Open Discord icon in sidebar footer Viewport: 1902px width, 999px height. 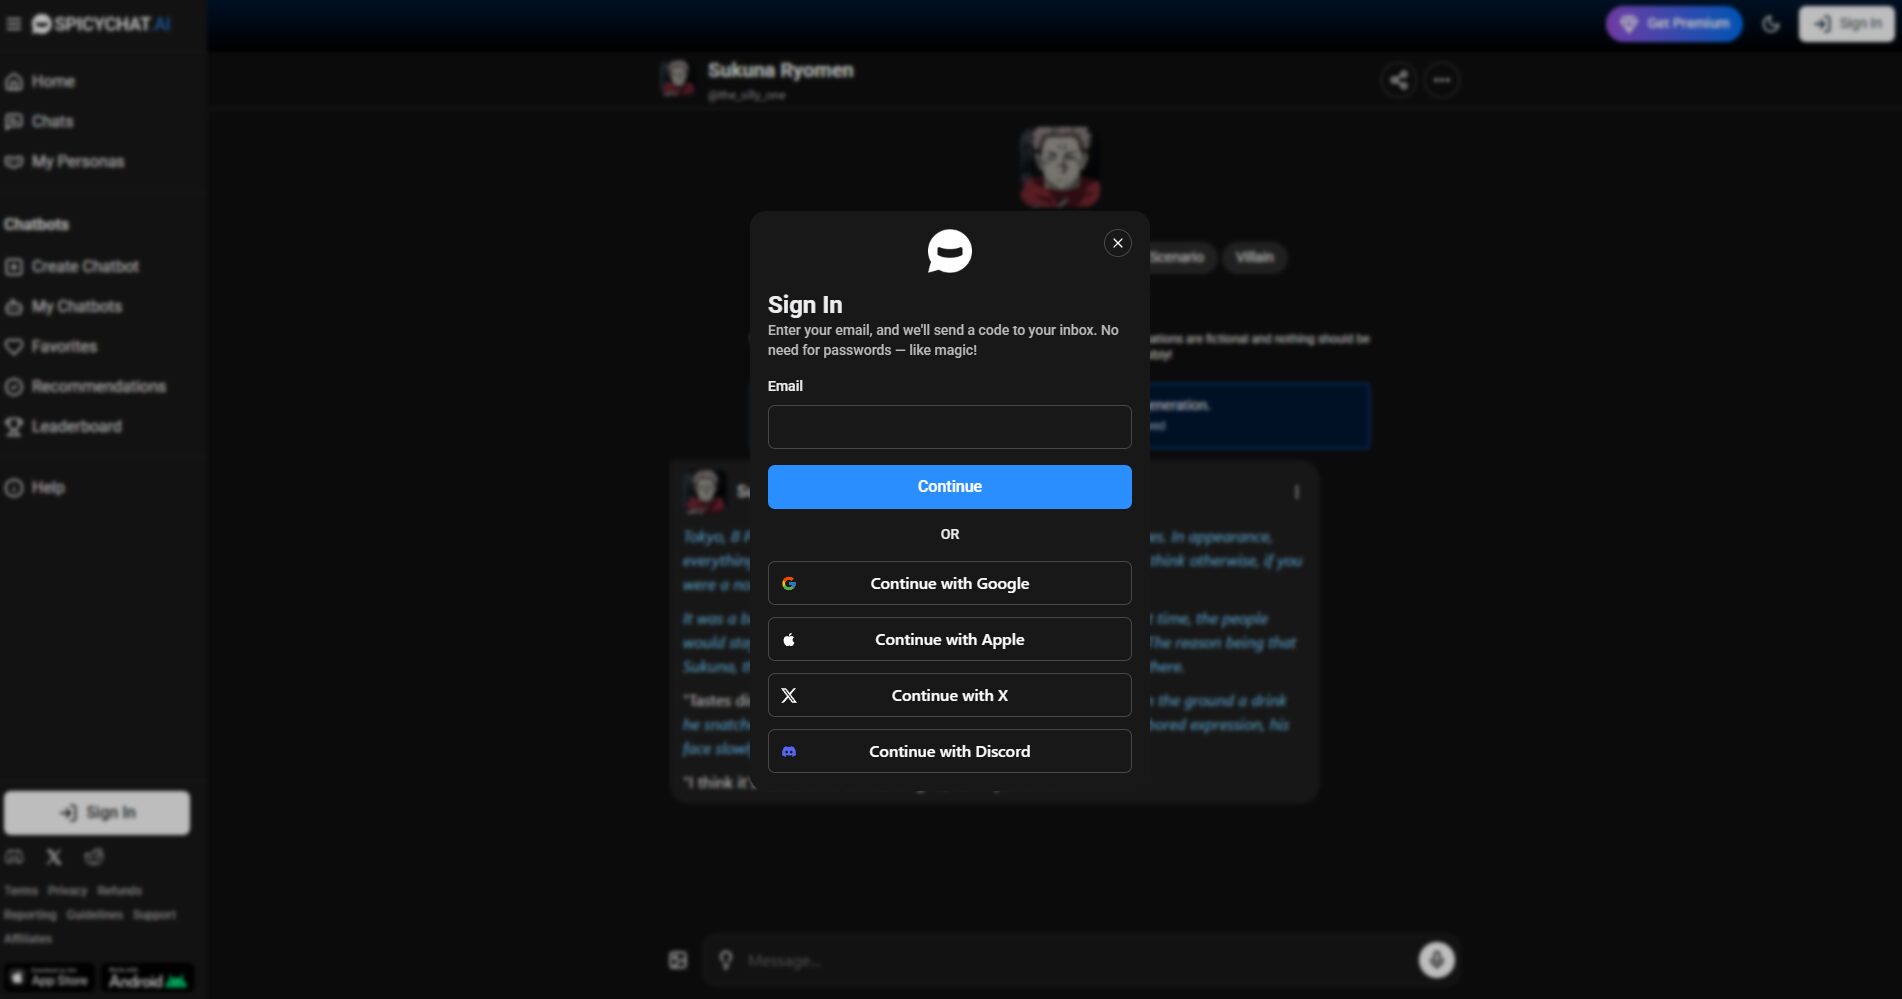[x=15, y=857]
